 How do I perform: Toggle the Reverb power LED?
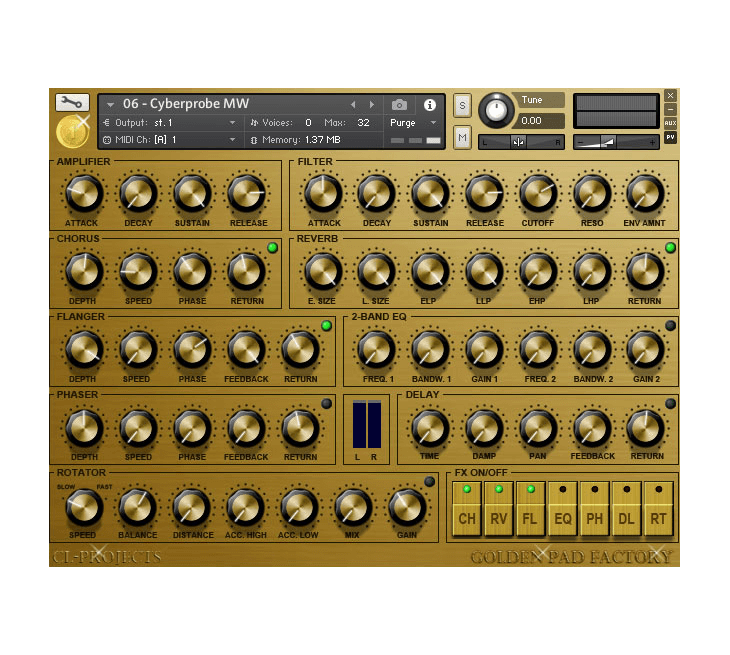[x=670, y=248]
